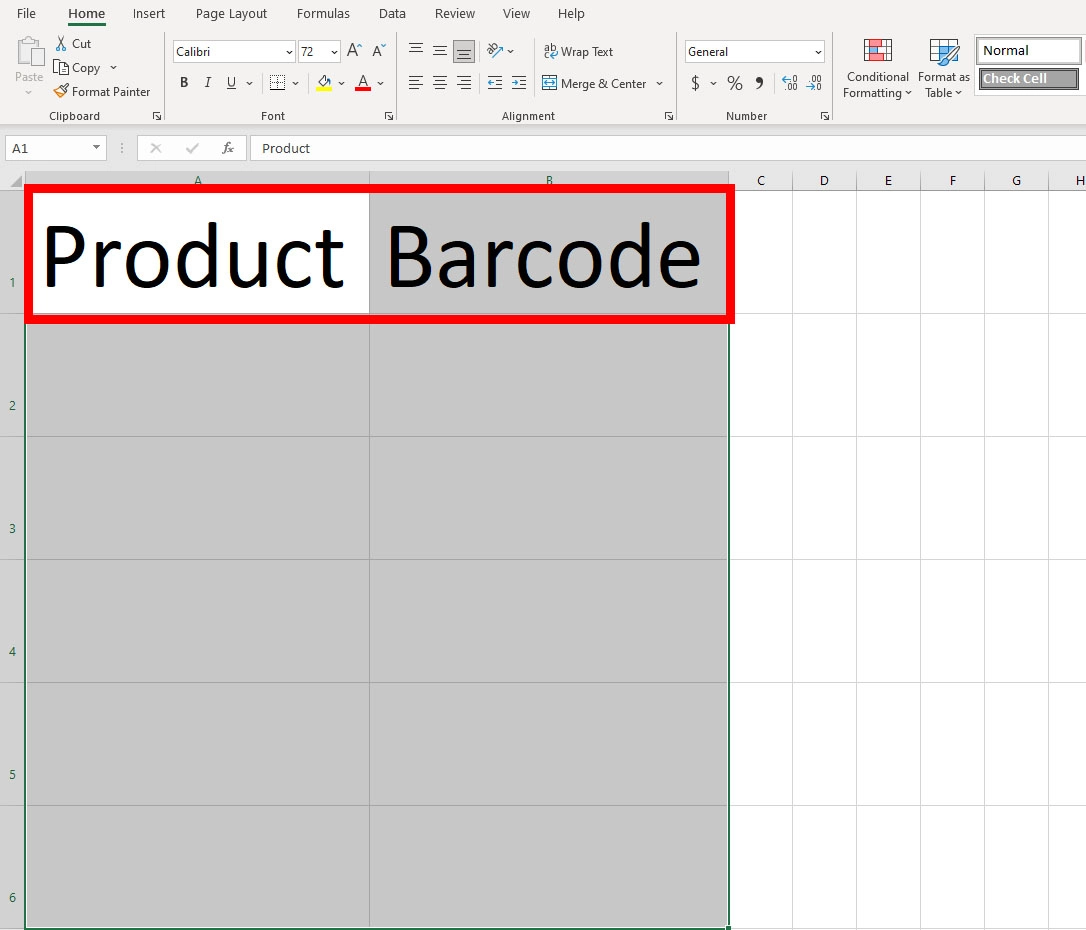Toggle bold formatting
1086x930 pixels.
(184, 82)
